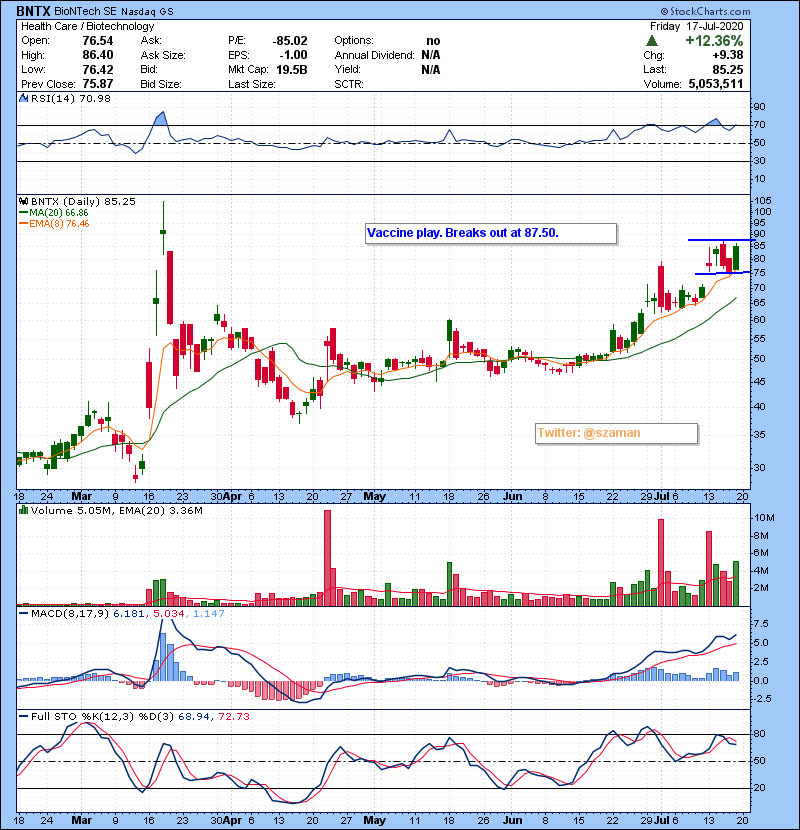Click the tallest red volume bar in late April
This screenshot has height=830, width=800.
(327, 558)
